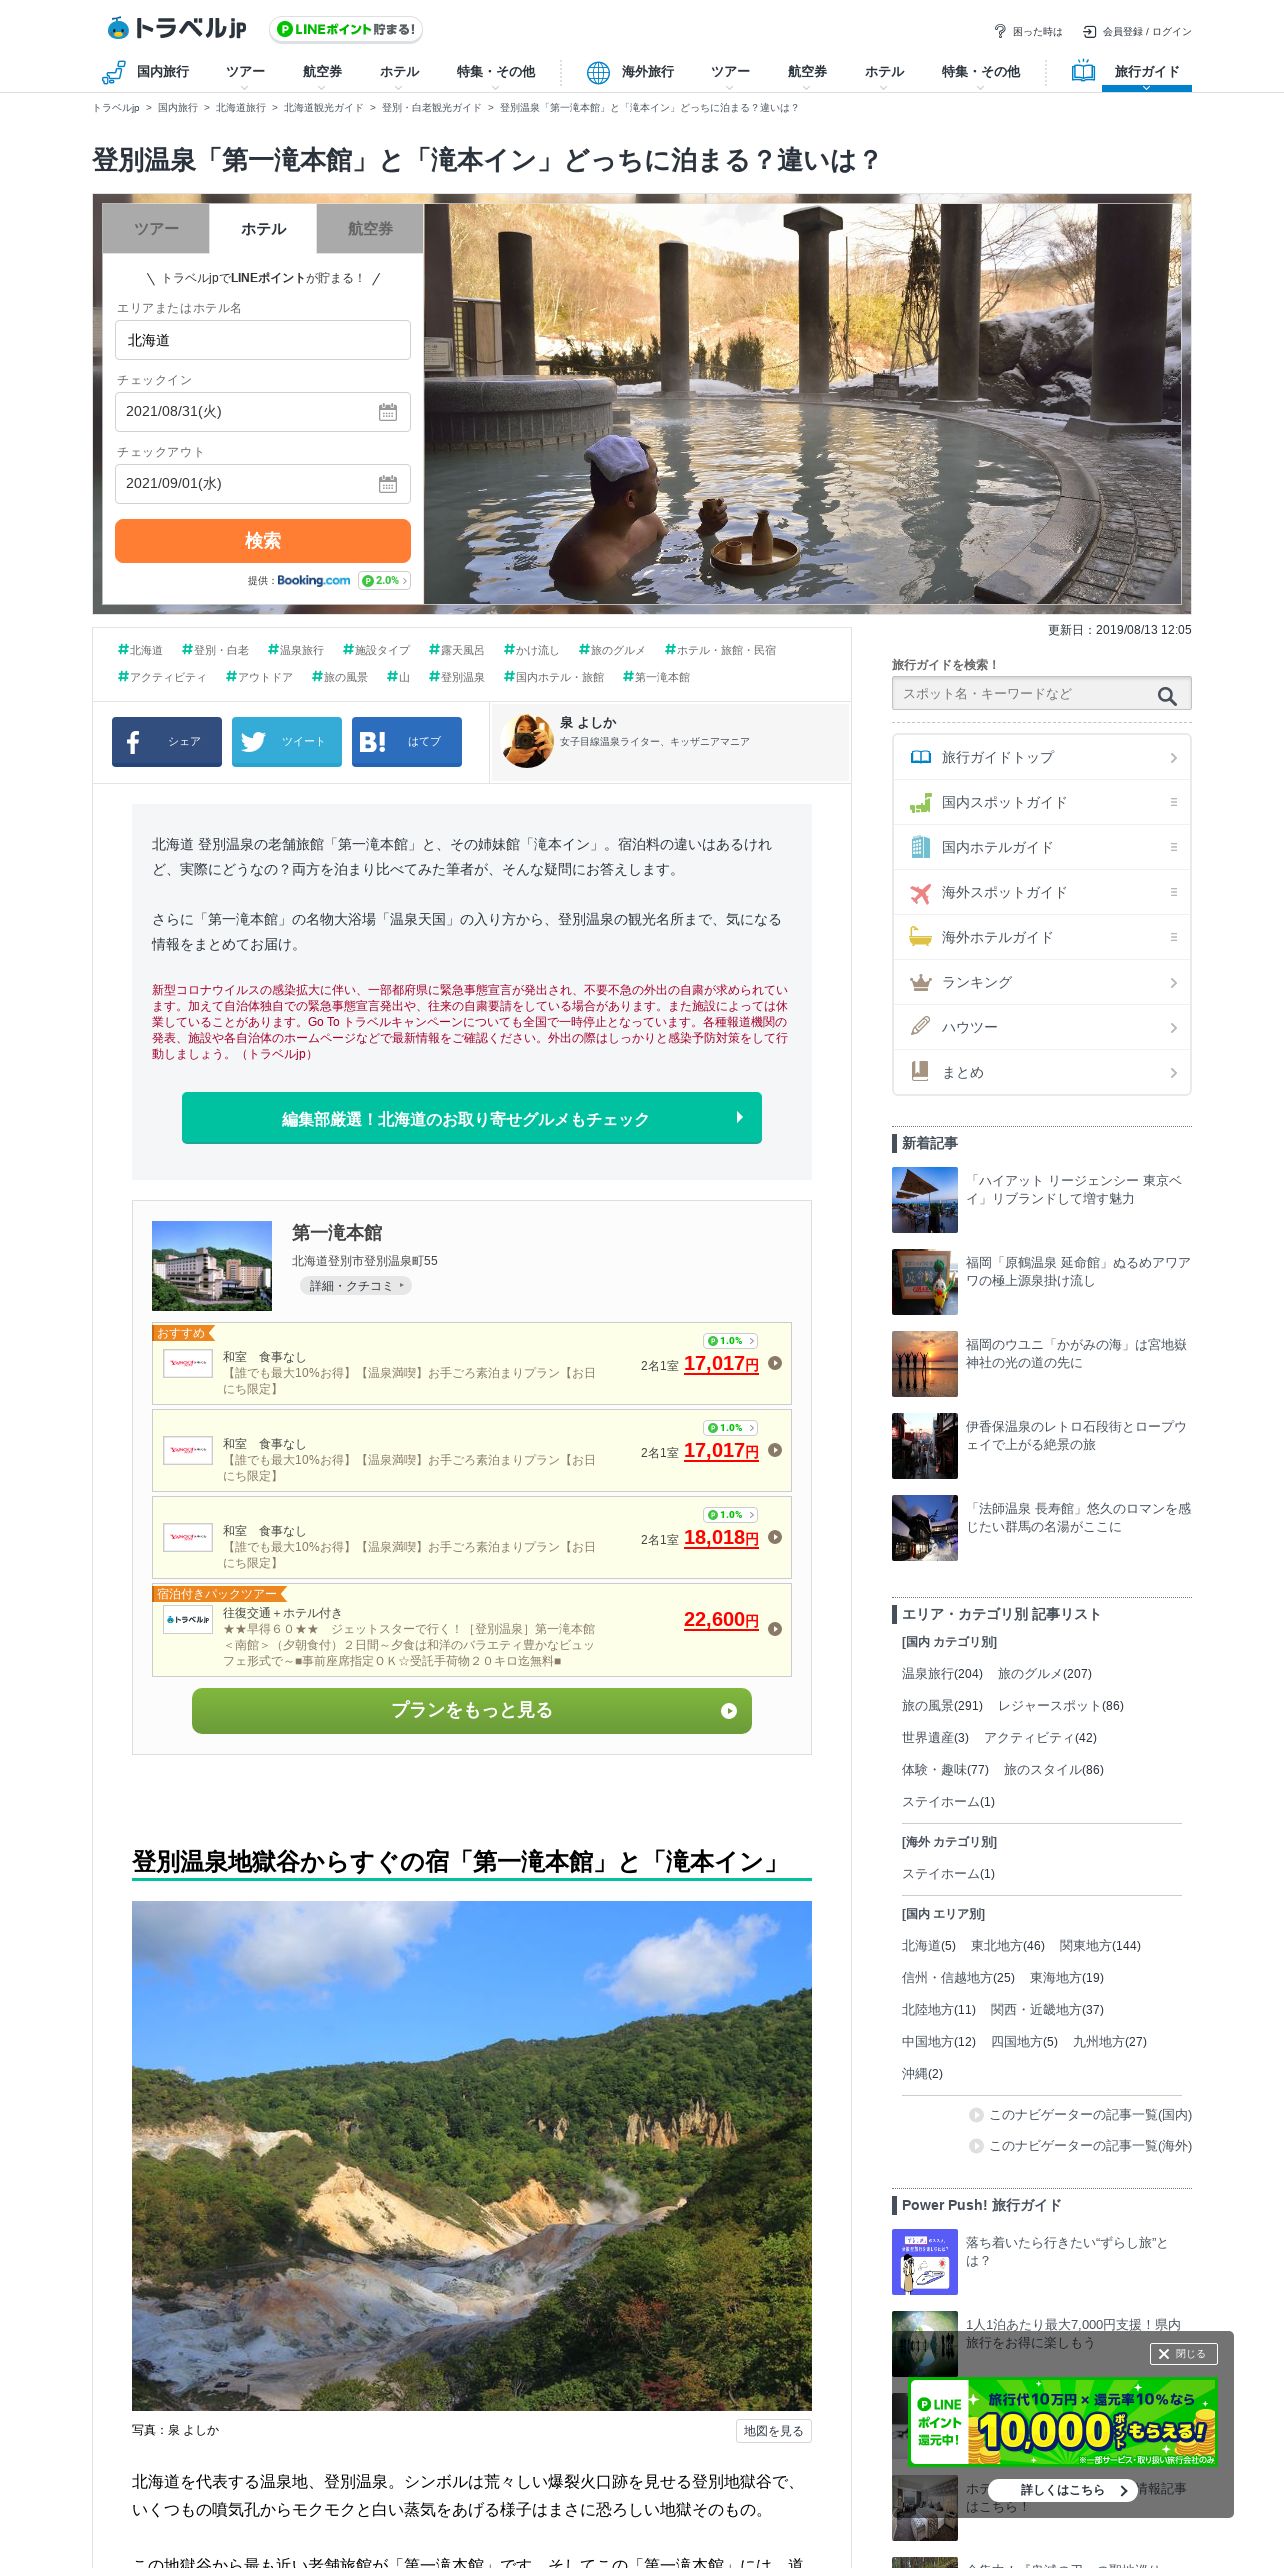1284x2568 pixels.
Task: Click the guide search magnifier icon
Action: (1167, 695)
